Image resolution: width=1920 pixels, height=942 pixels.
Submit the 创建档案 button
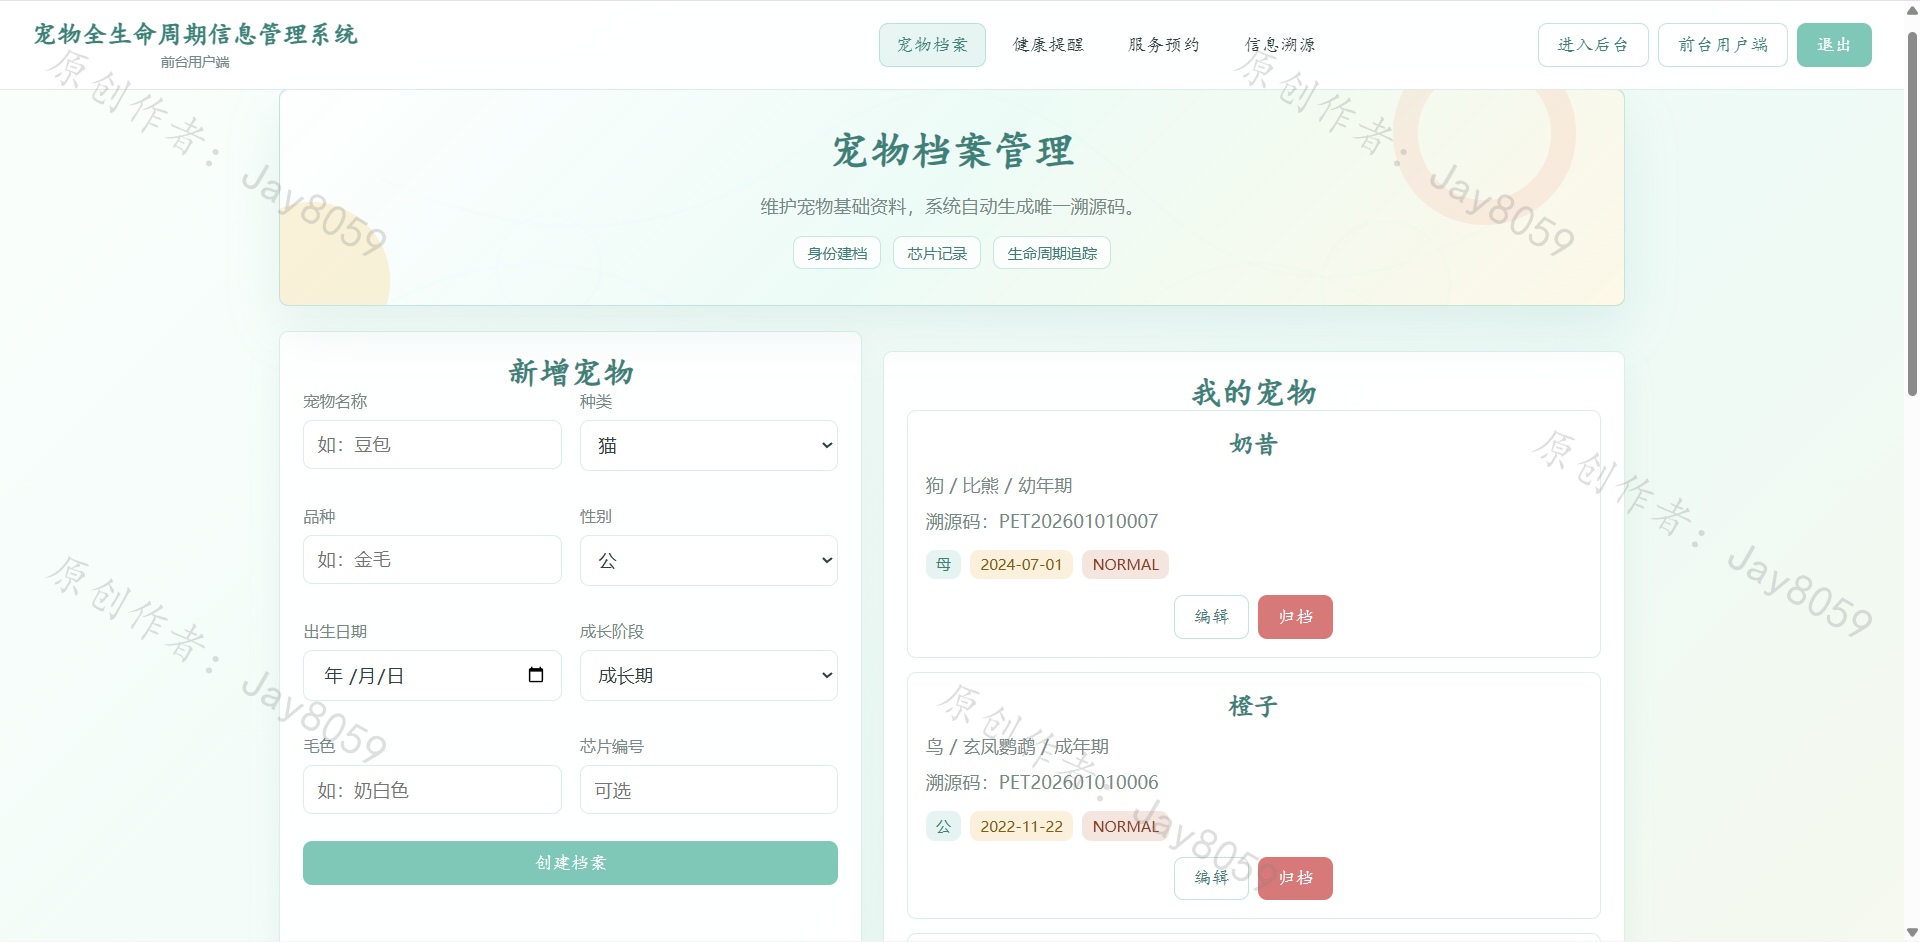click(570, 863)
